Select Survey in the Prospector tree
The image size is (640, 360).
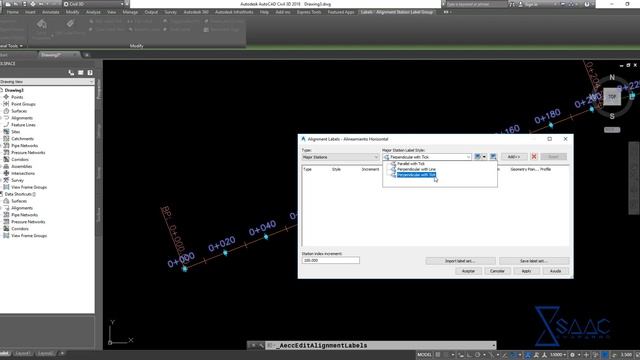tap(17, 180)
